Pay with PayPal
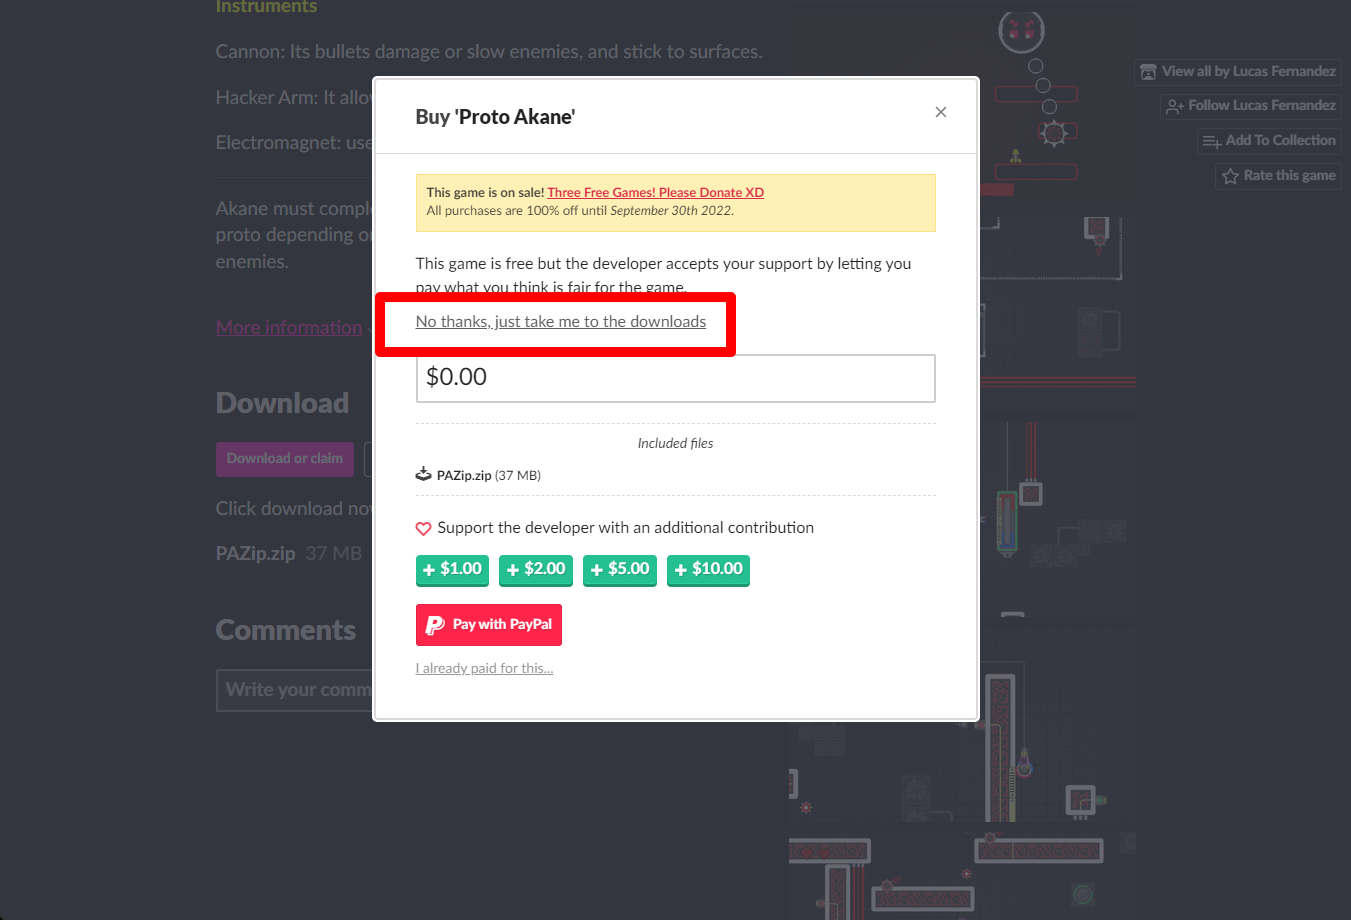This screenshot has height=920, width=1351. coord(489,625)
